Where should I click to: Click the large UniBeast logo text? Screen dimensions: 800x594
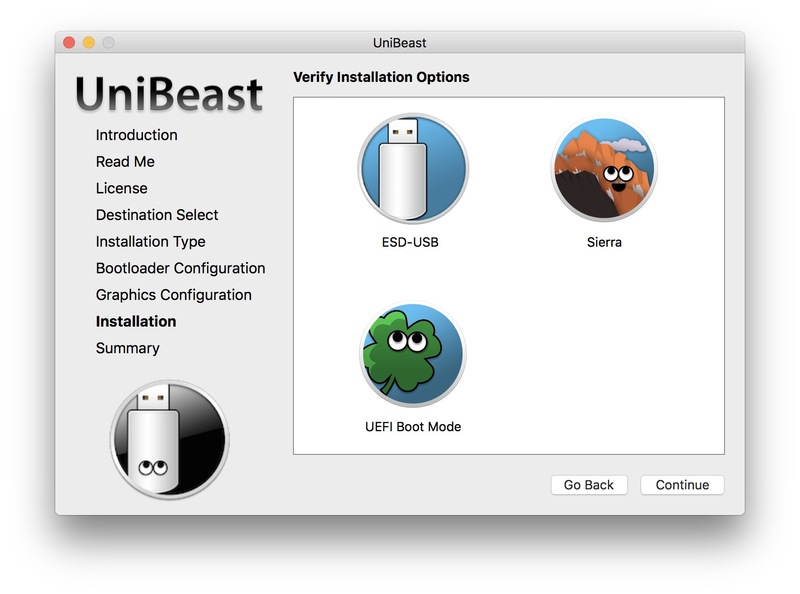(169, 94)
